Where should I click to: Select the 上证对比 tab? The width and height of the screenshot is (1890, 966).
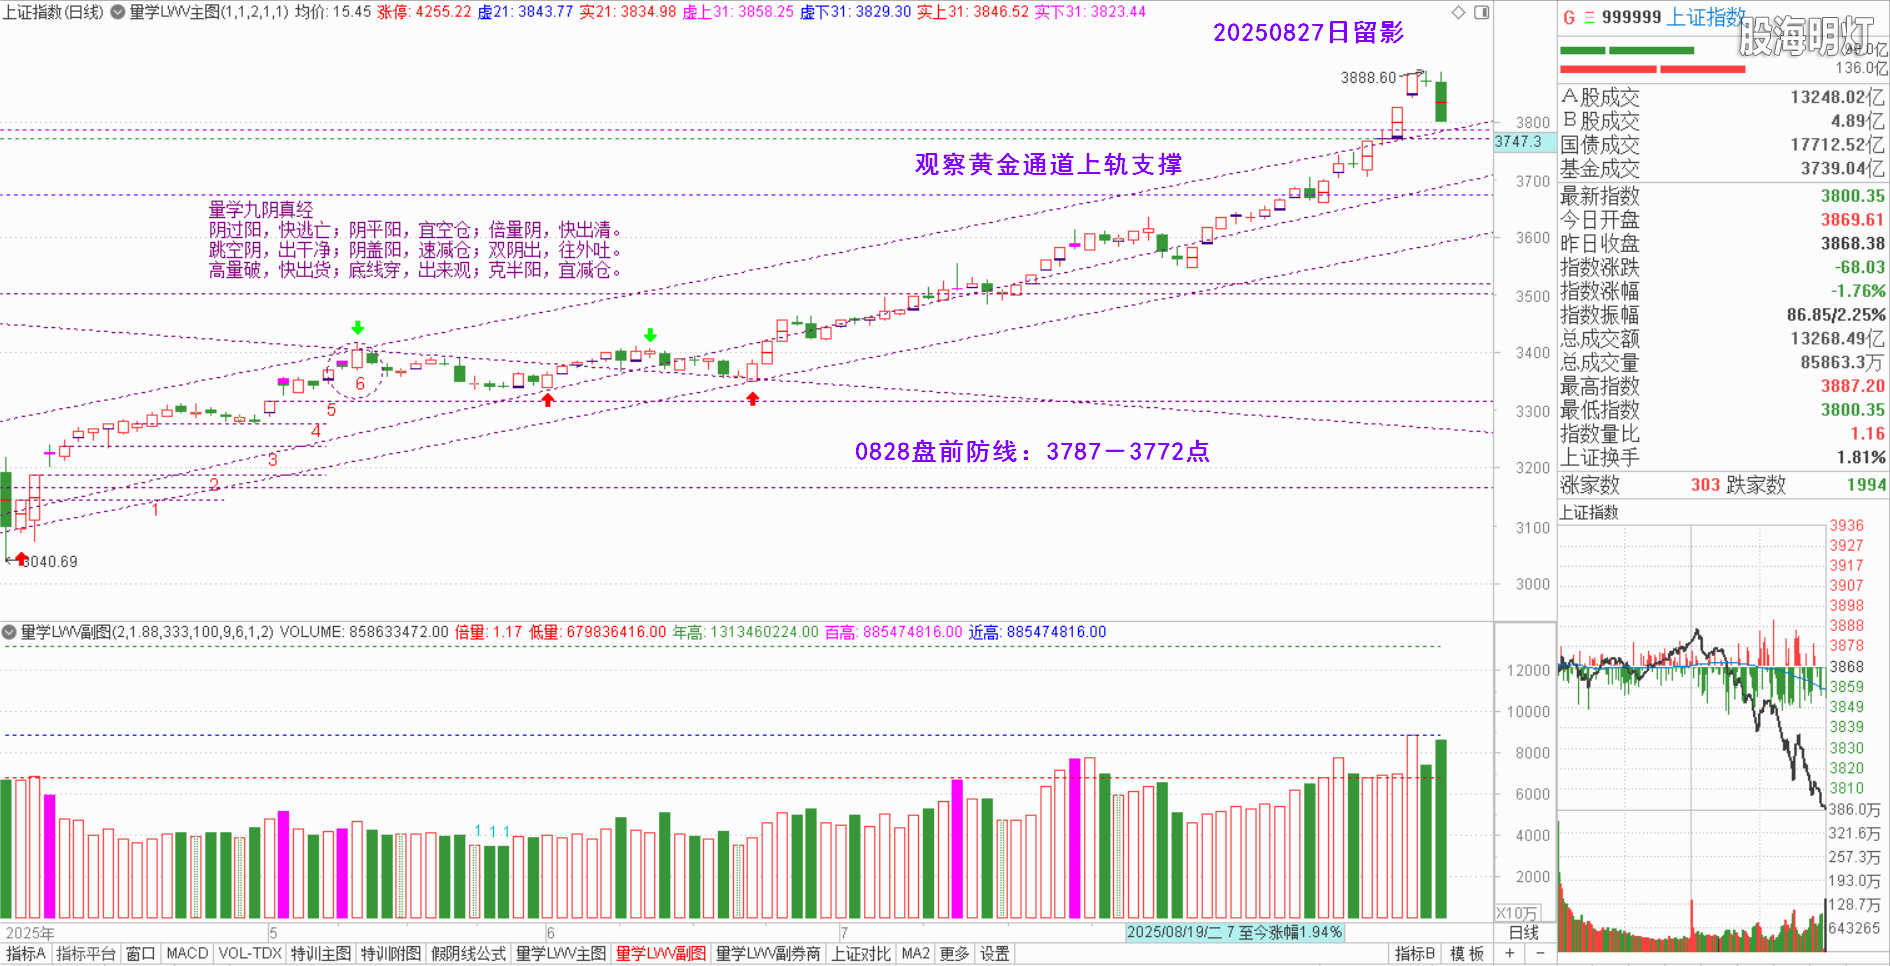click(x=861, y=954)
